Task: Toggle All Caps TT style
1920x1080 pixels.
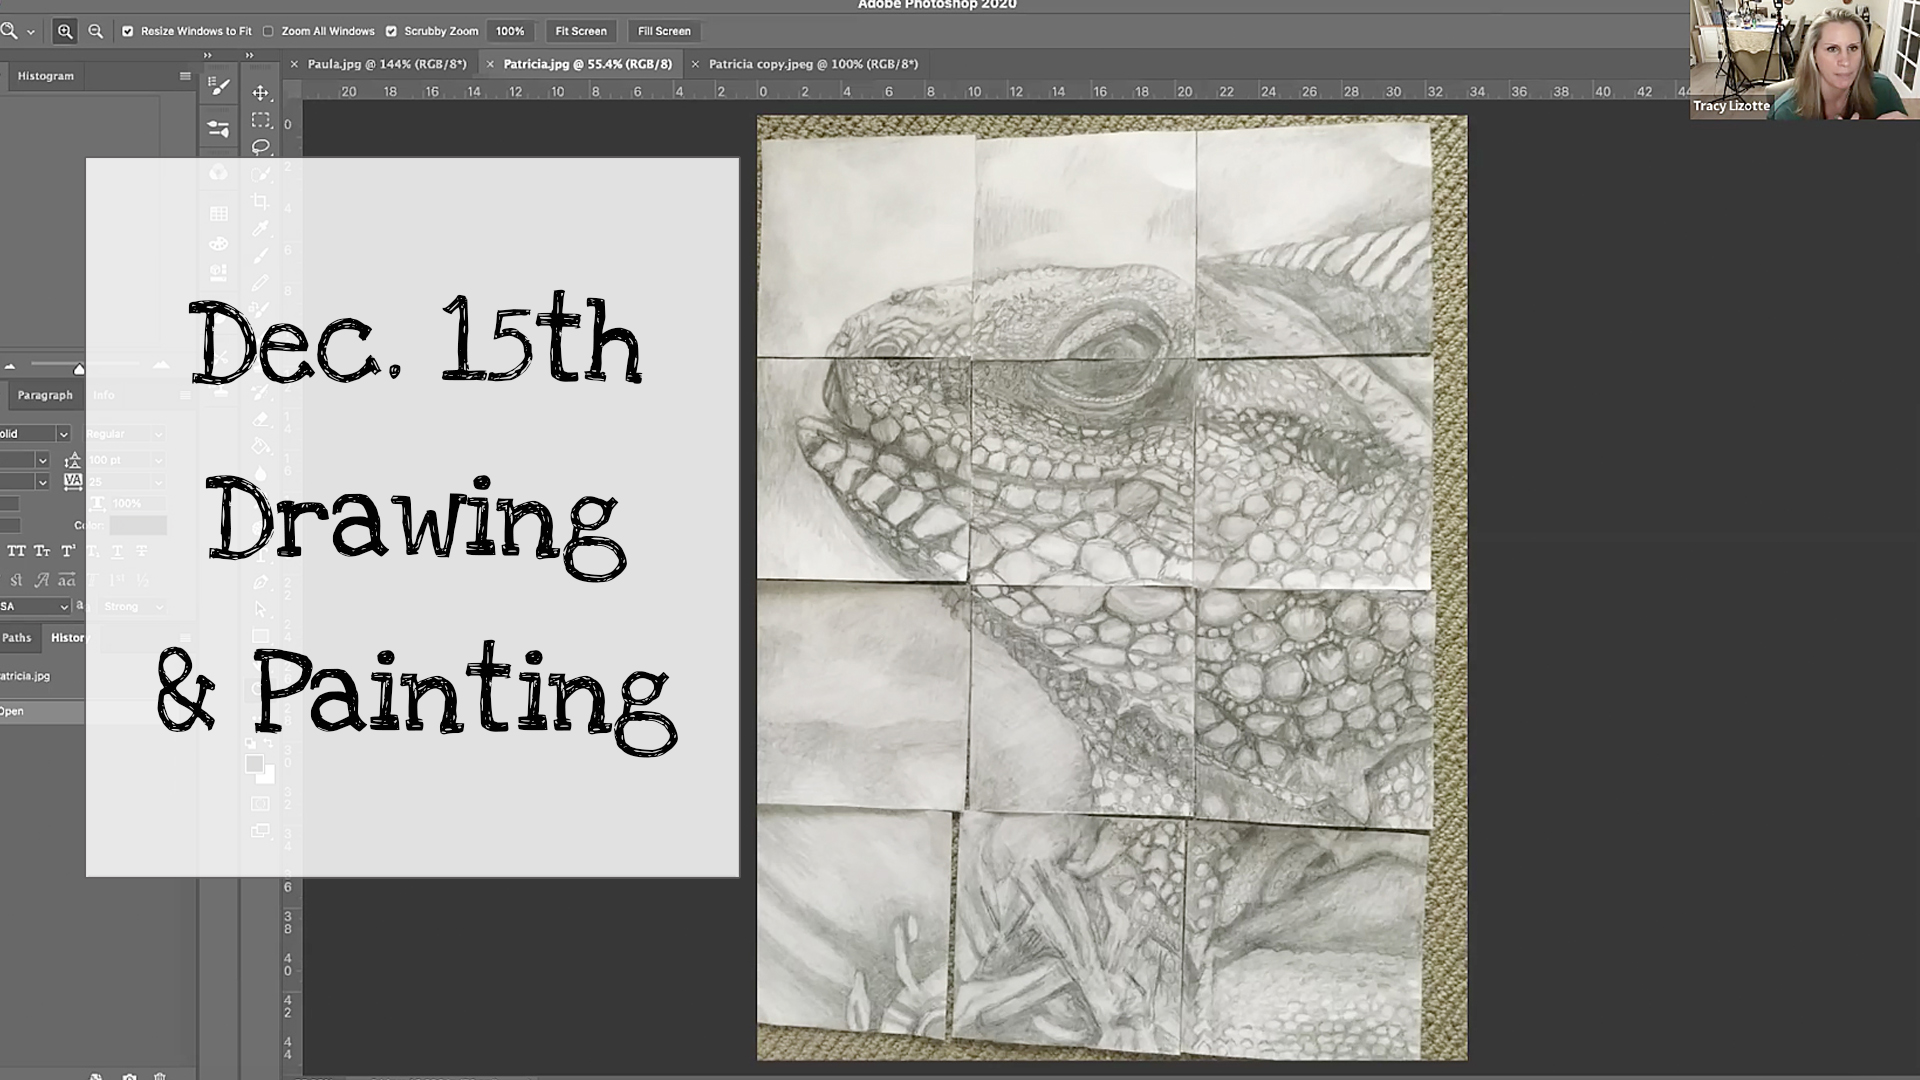Action: coord(17,551)
